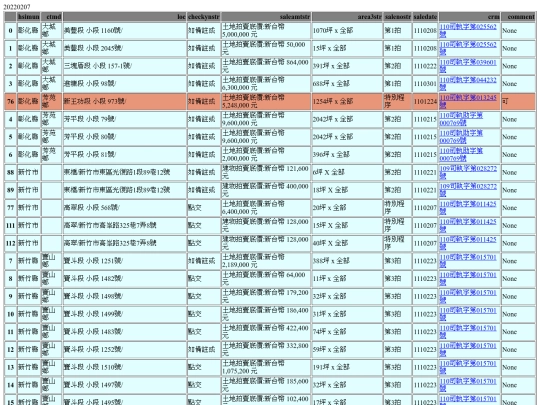Click the checkynstr column header

tap(204, 17)
